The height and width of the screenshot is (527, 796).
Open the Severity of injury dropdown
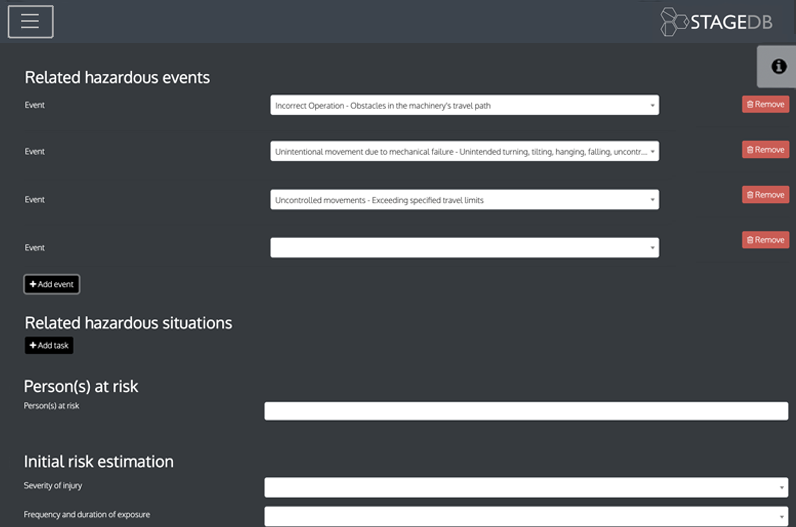coord(526,487)
